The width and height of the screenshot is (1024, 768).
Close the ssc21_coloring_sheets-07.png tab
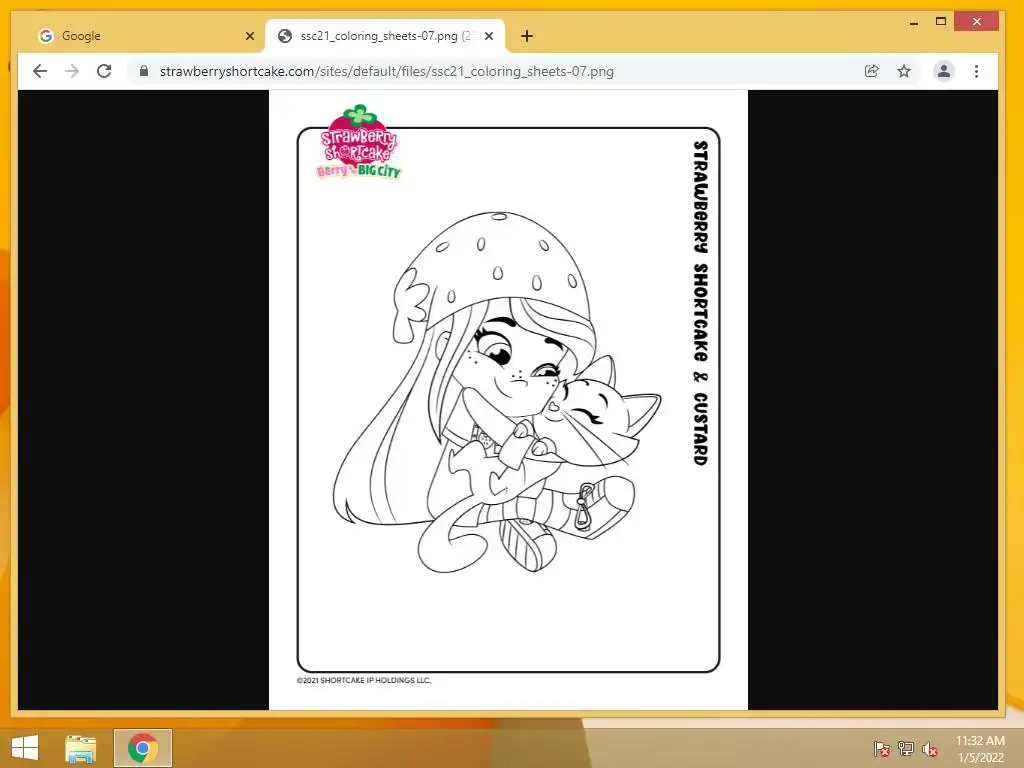(x=488, y=36)
